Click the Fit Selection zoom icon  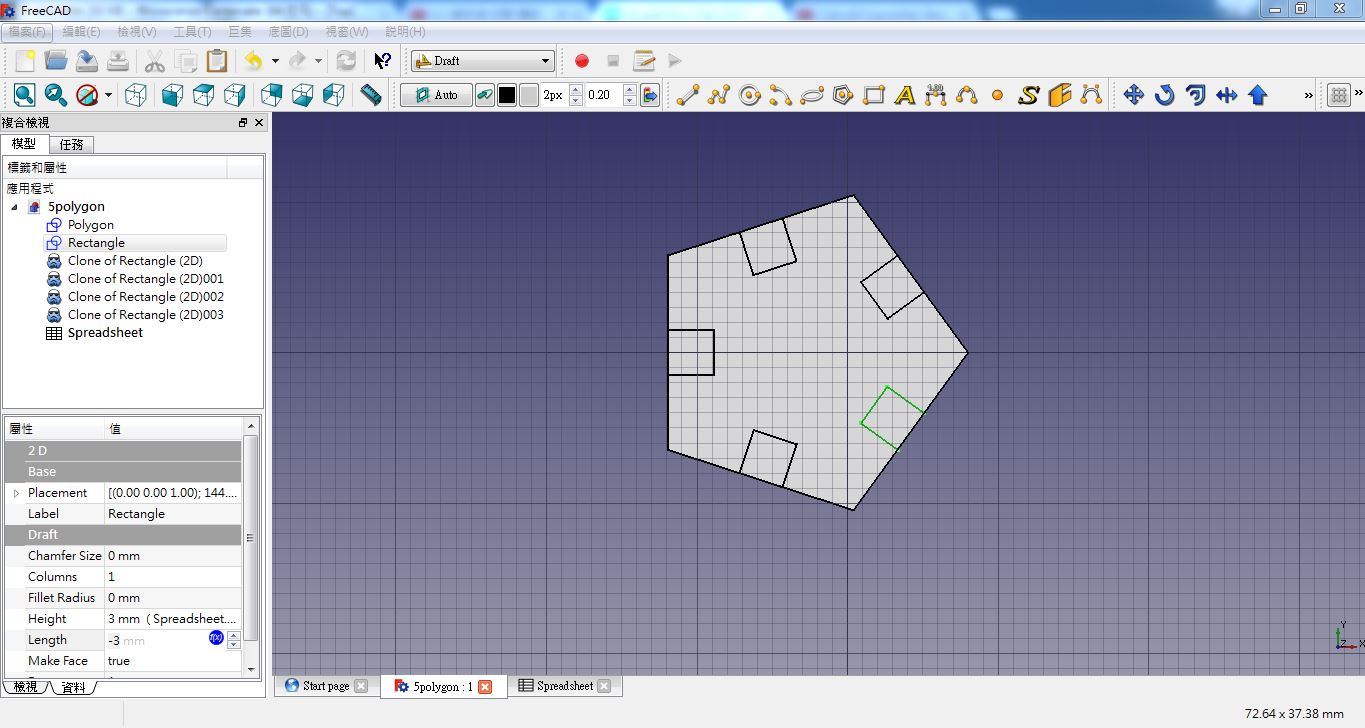[x=56, y=95]
